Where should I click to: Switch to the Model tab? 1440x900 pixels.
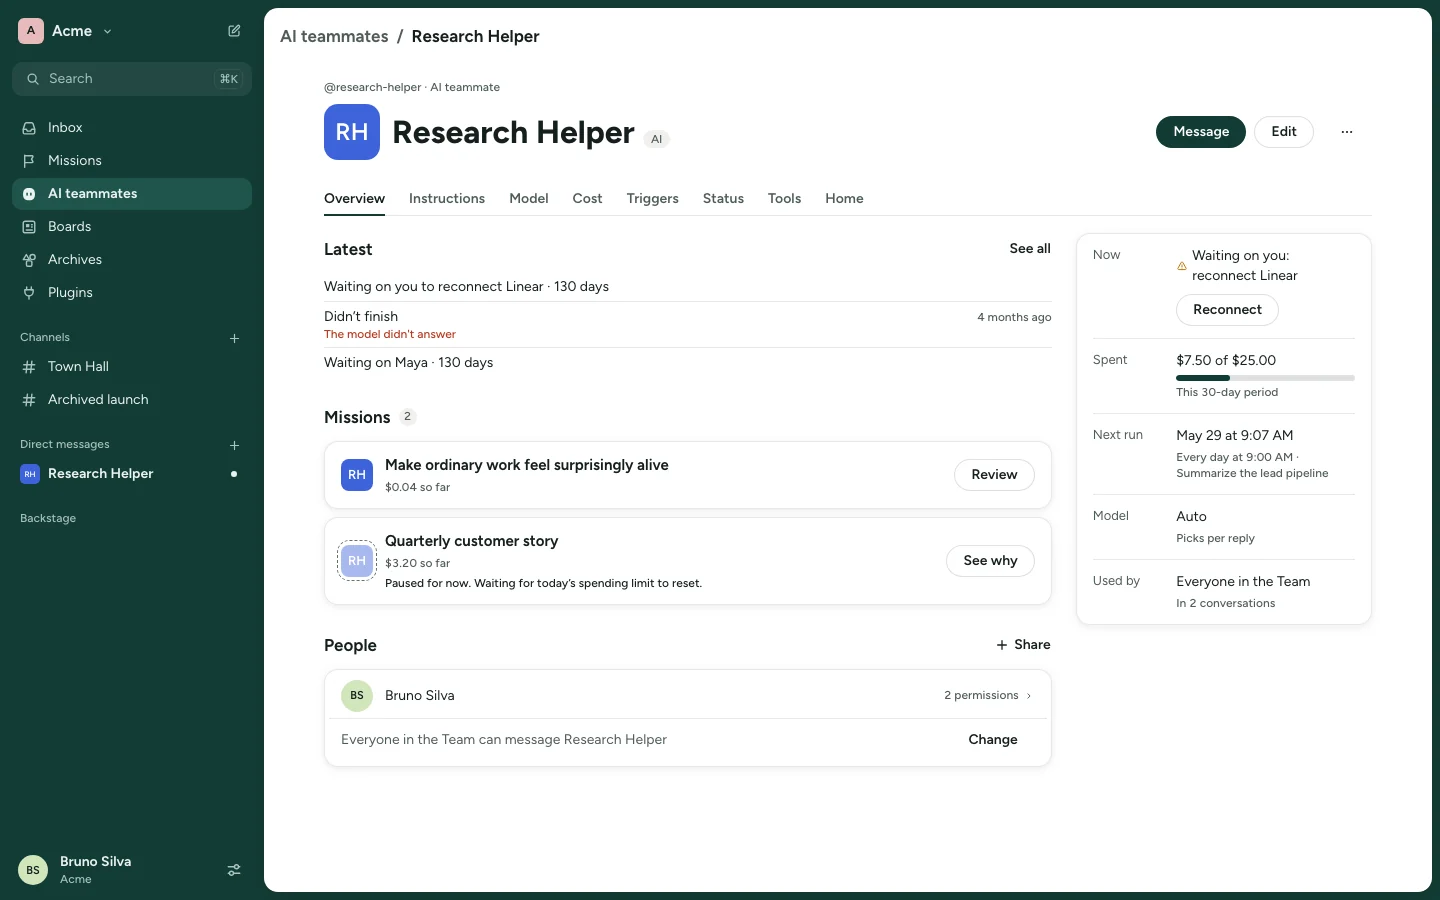coord(529,199)
